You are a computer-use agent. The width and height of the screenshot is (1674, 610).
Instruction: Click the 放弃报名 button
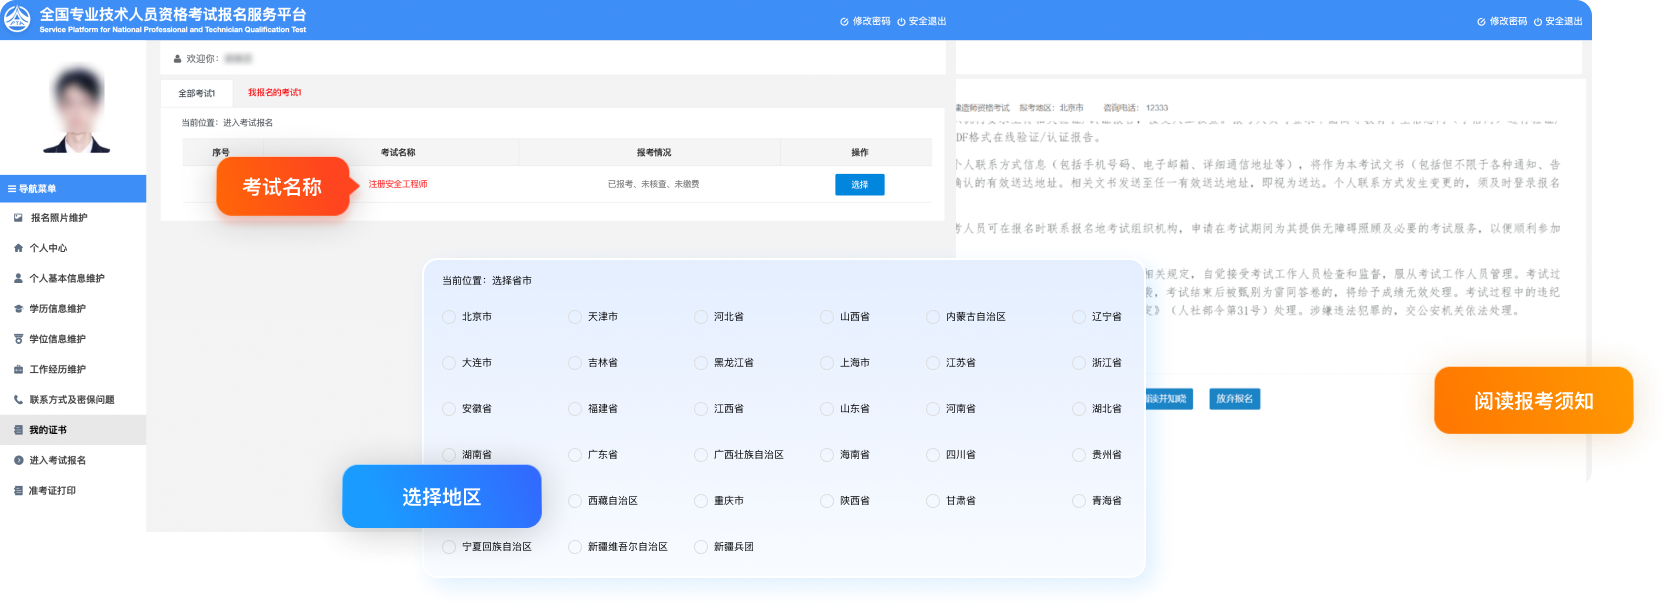click(1234, 399)
